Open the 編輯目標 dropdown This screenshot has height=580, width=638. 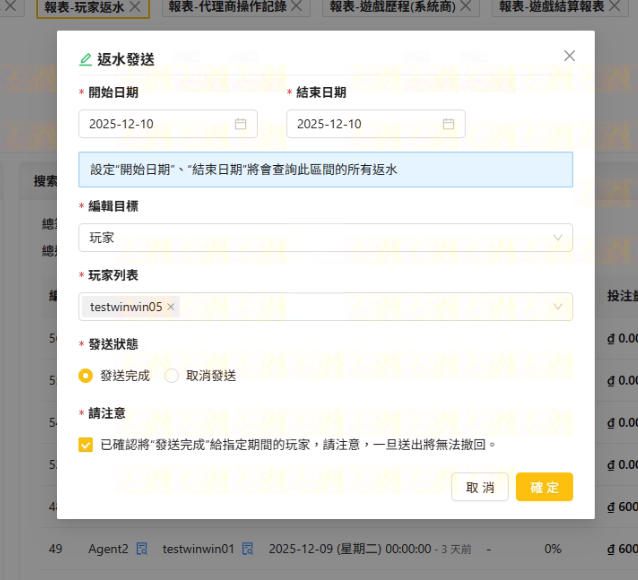(x=325, y=238)
